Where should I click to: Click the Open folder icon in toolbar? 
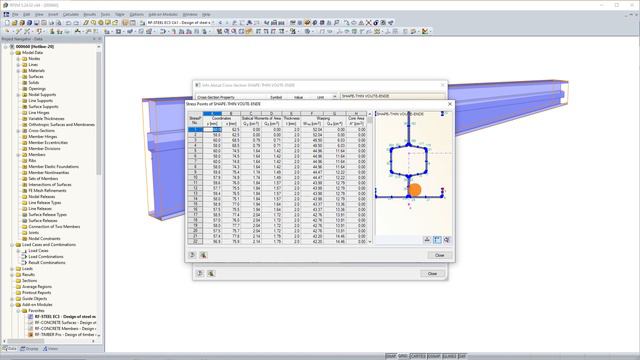coord(14,23)
